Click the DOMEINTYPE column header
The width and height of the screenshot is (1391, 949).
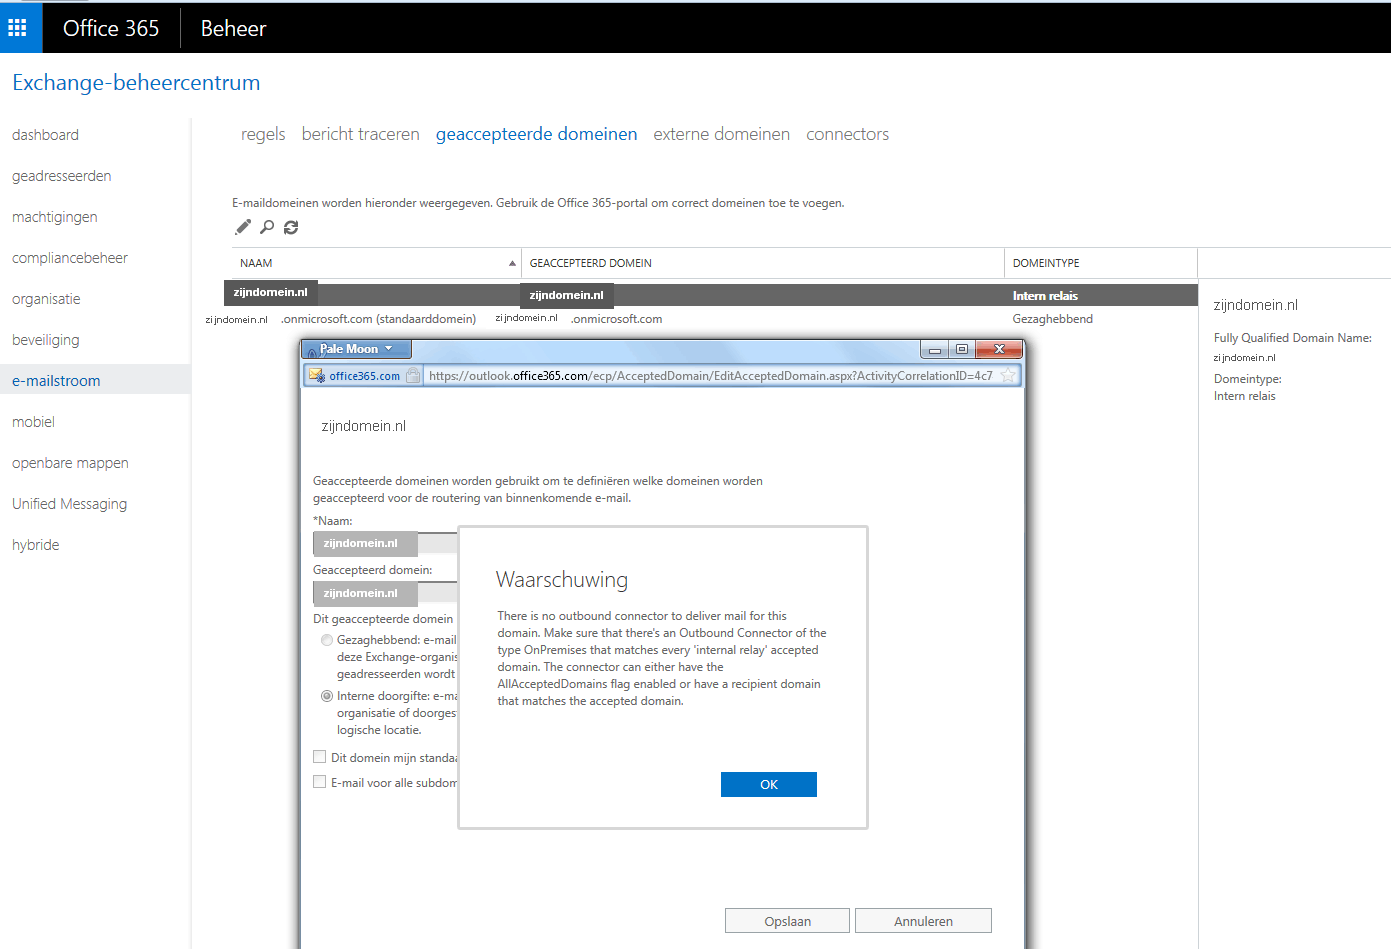pos(1101,263)
